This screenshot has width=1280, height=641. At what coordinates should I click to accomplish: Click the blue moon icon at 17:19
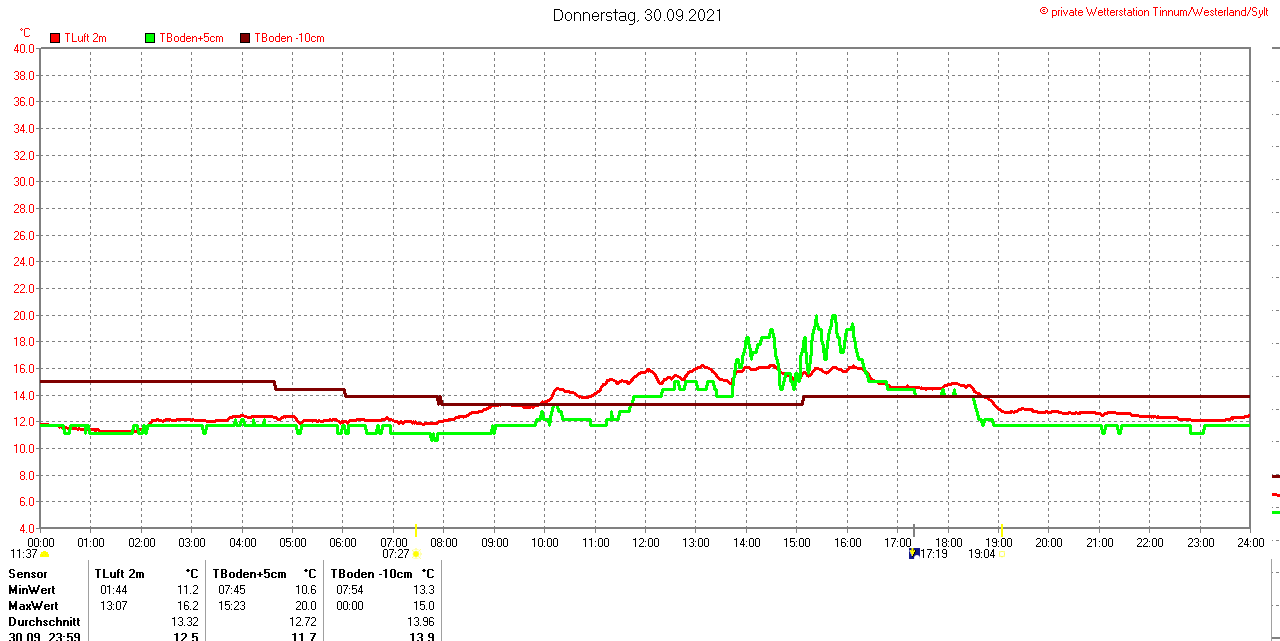pos(913,553)
